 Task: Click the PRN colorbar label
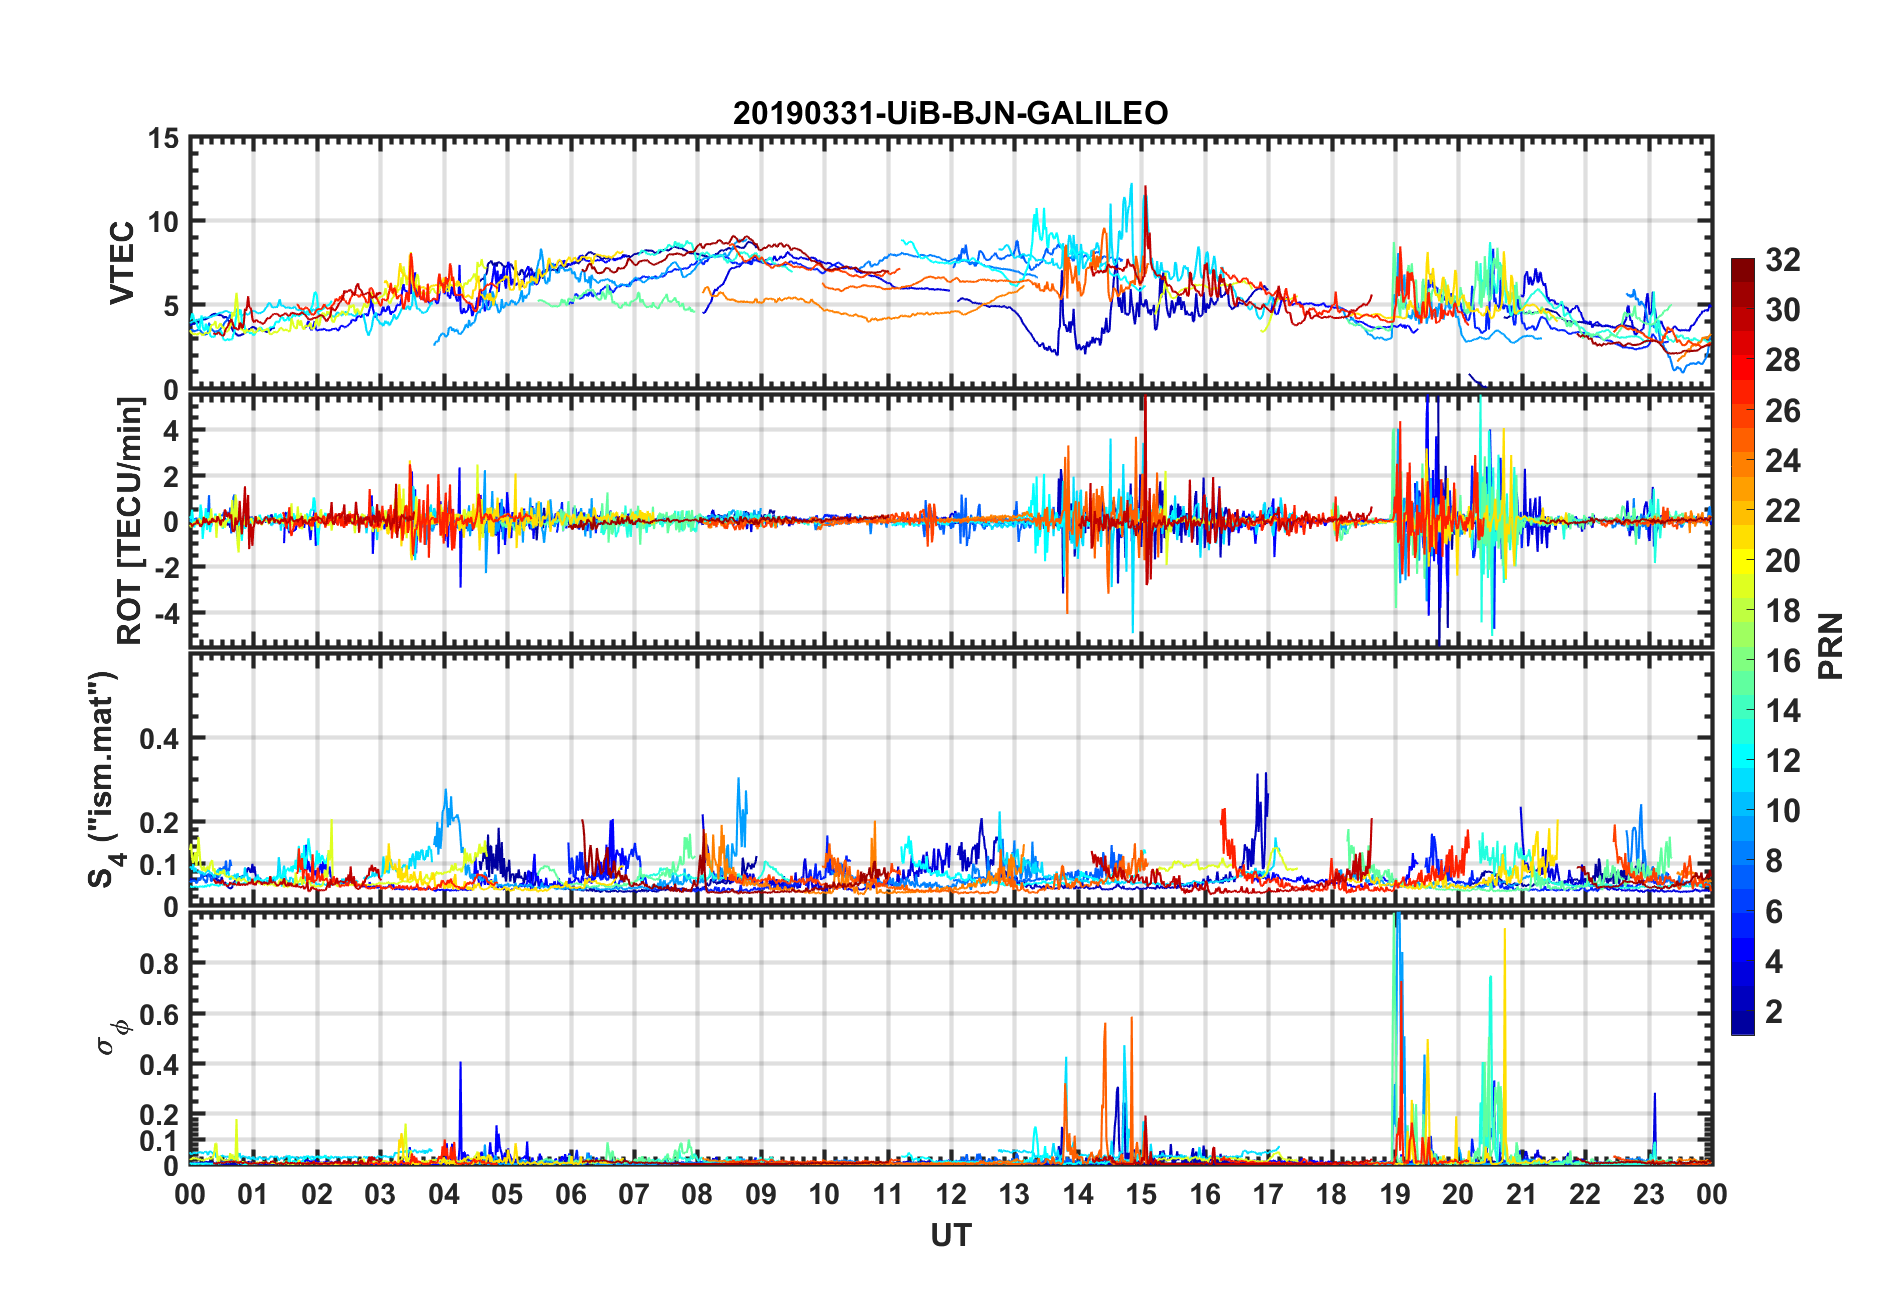pos(1830,646)
